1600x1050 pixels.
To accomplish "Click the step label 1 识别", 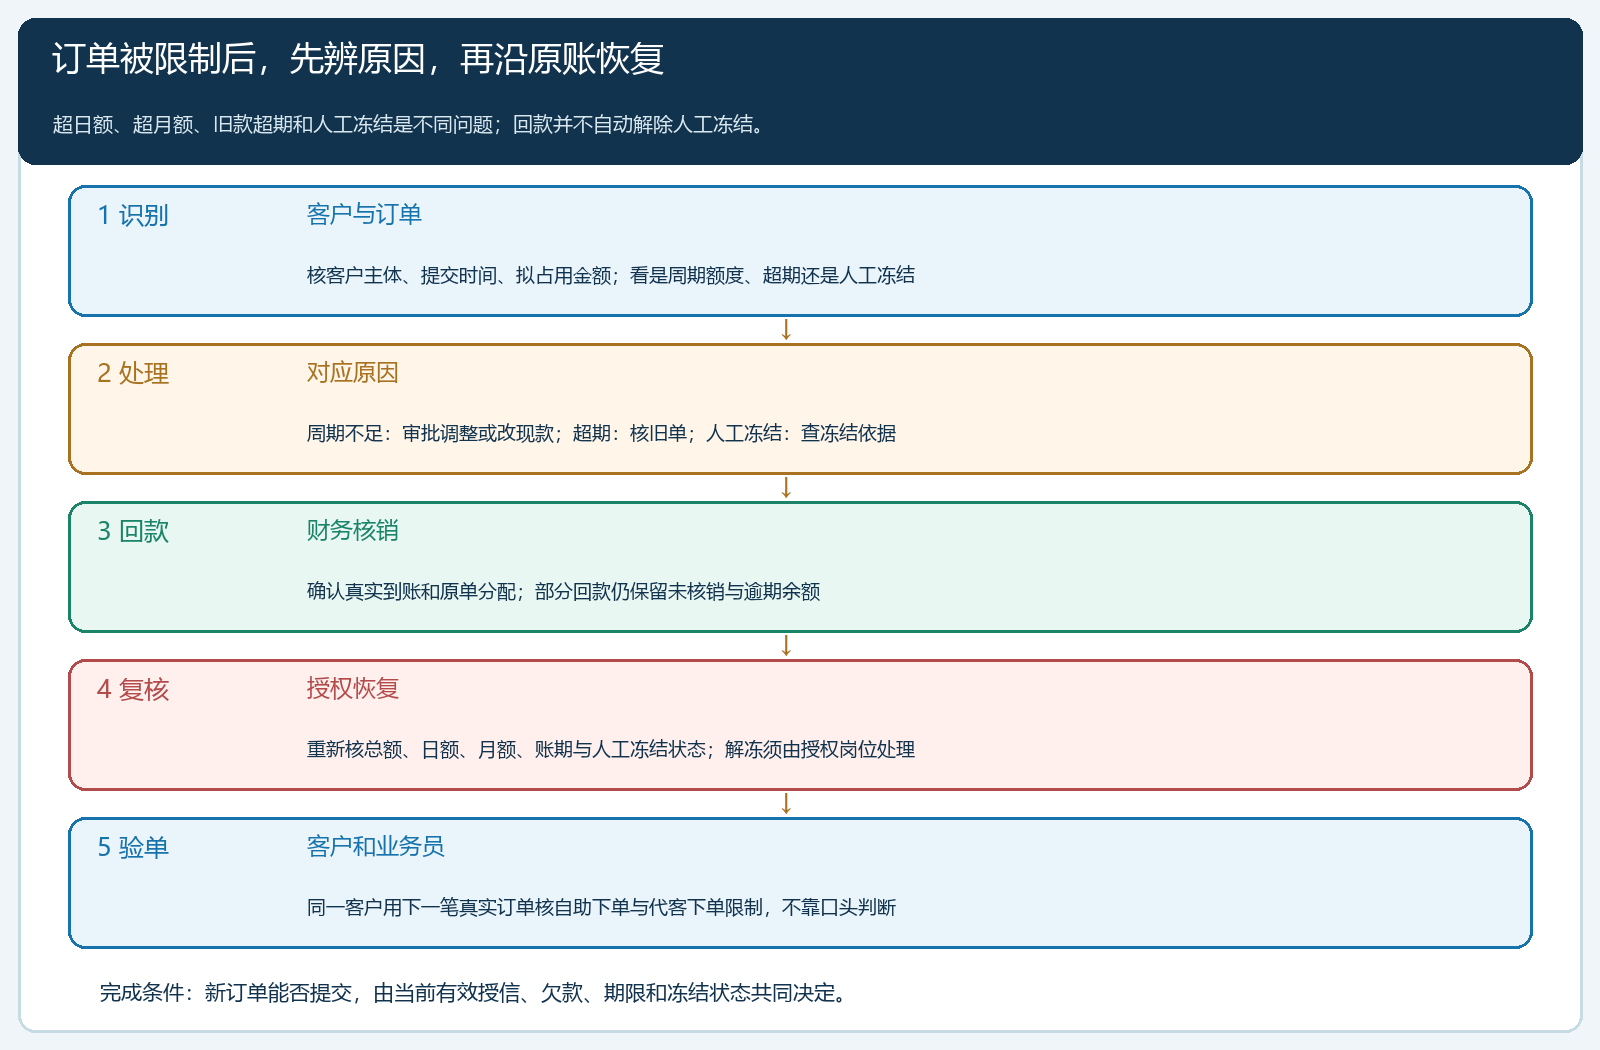I will [133, 215].
